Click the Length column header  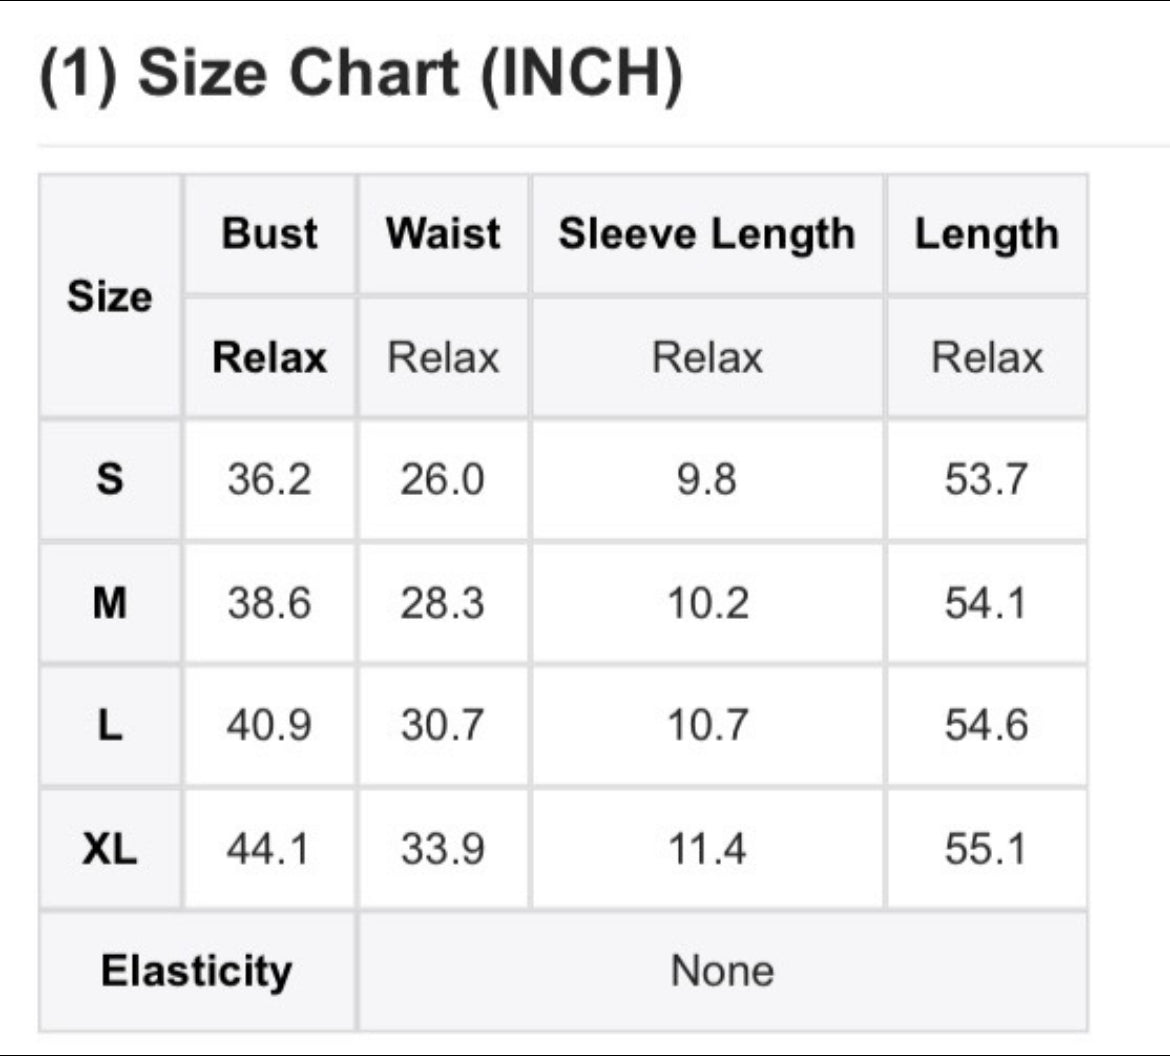(x=986, y=234)
